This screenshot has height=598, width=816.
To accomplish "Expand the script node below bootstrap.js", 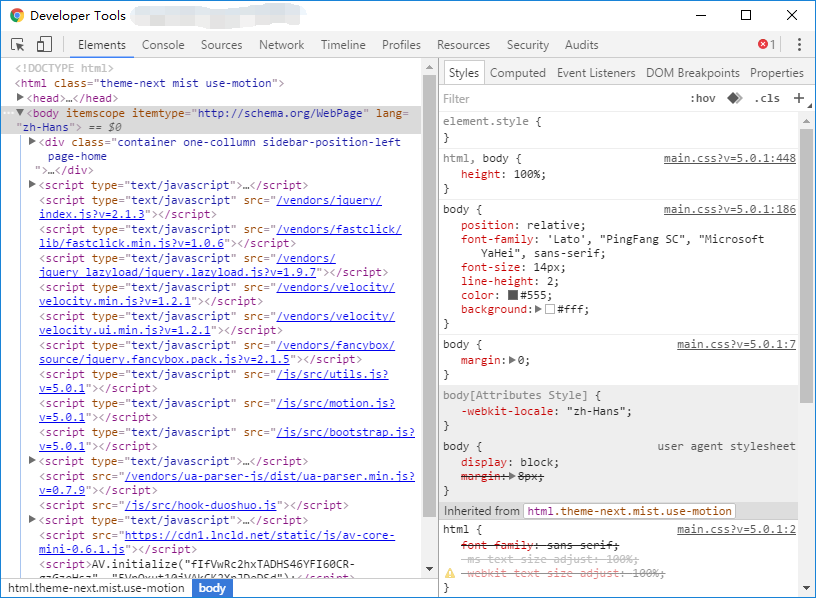I will (x=32, y=461).
